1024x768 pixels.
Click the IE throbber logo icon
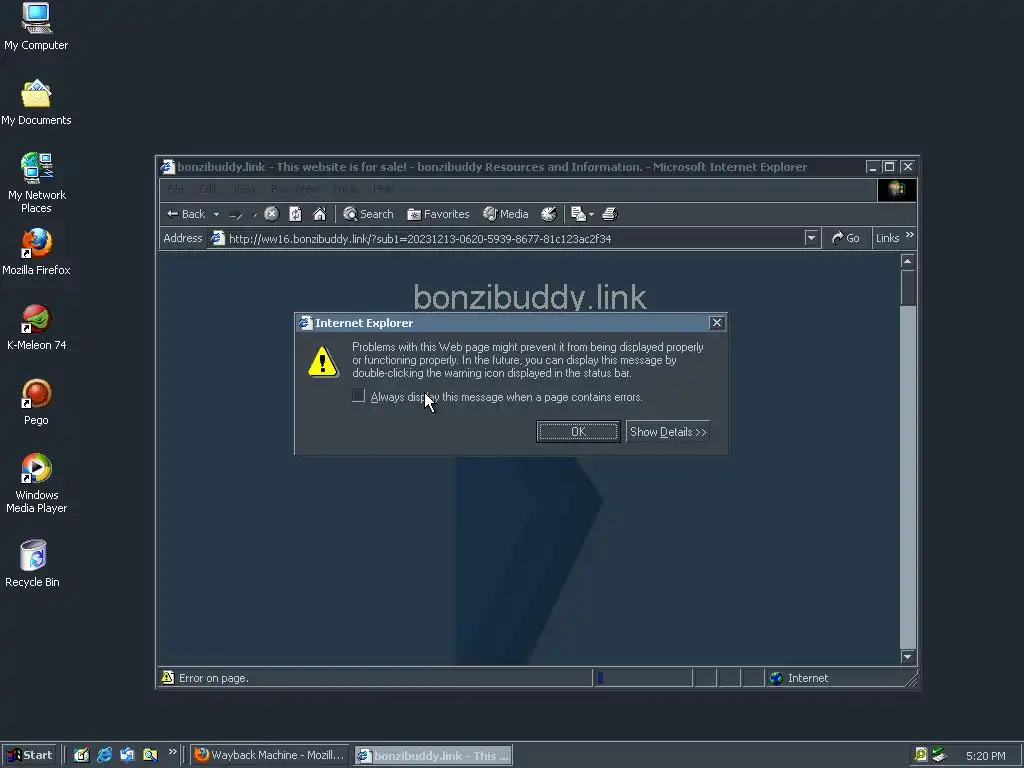pyautogui.click(x=897, y=189)
